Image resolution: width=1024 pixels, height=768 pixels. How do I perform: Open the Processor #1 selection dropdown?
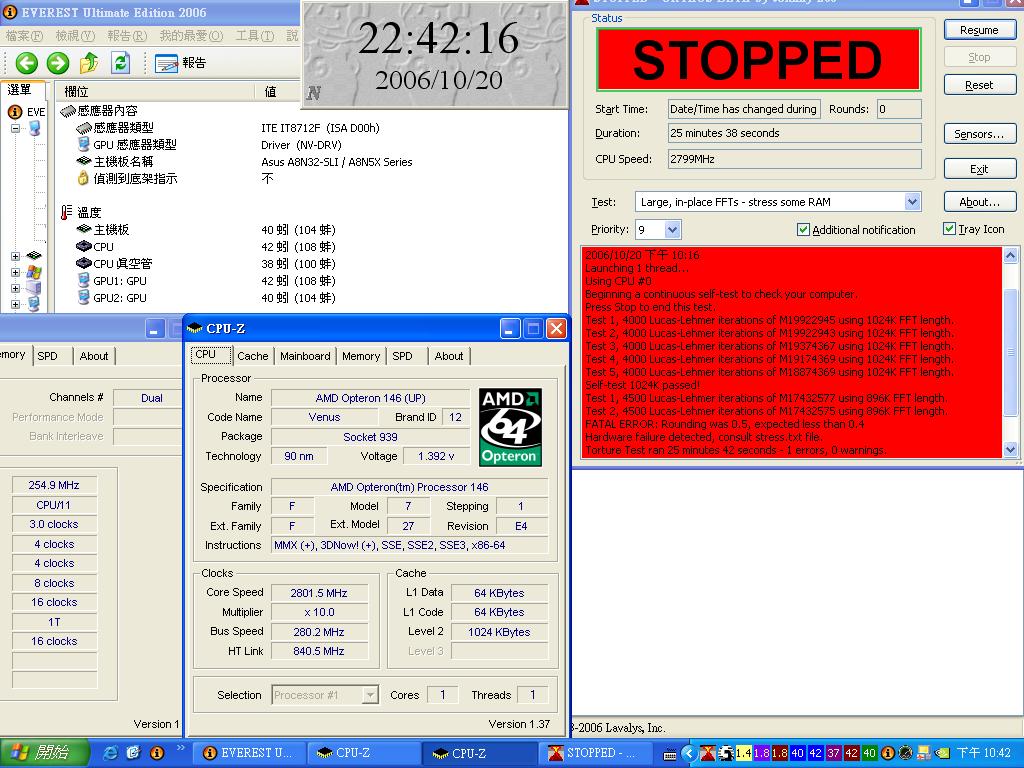click(370, 695)
